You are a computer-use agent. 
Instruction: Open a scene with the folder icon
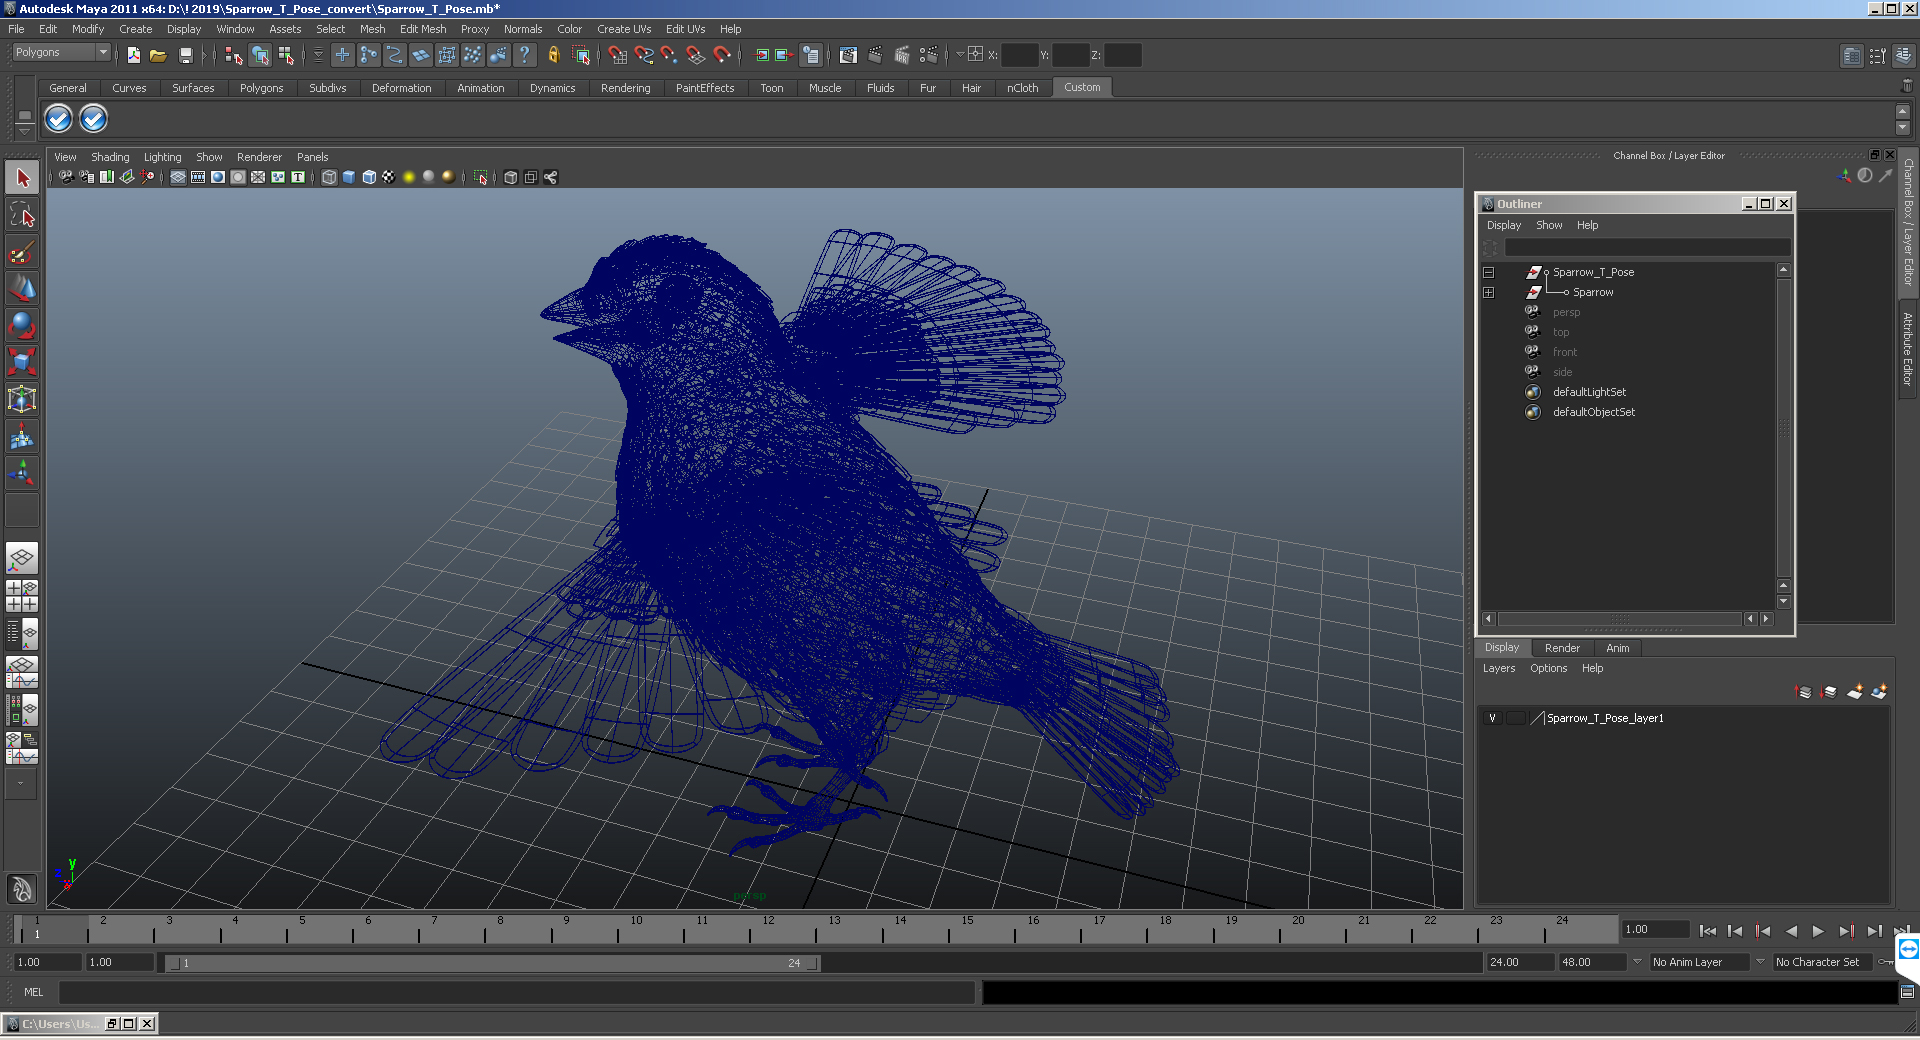158,55
